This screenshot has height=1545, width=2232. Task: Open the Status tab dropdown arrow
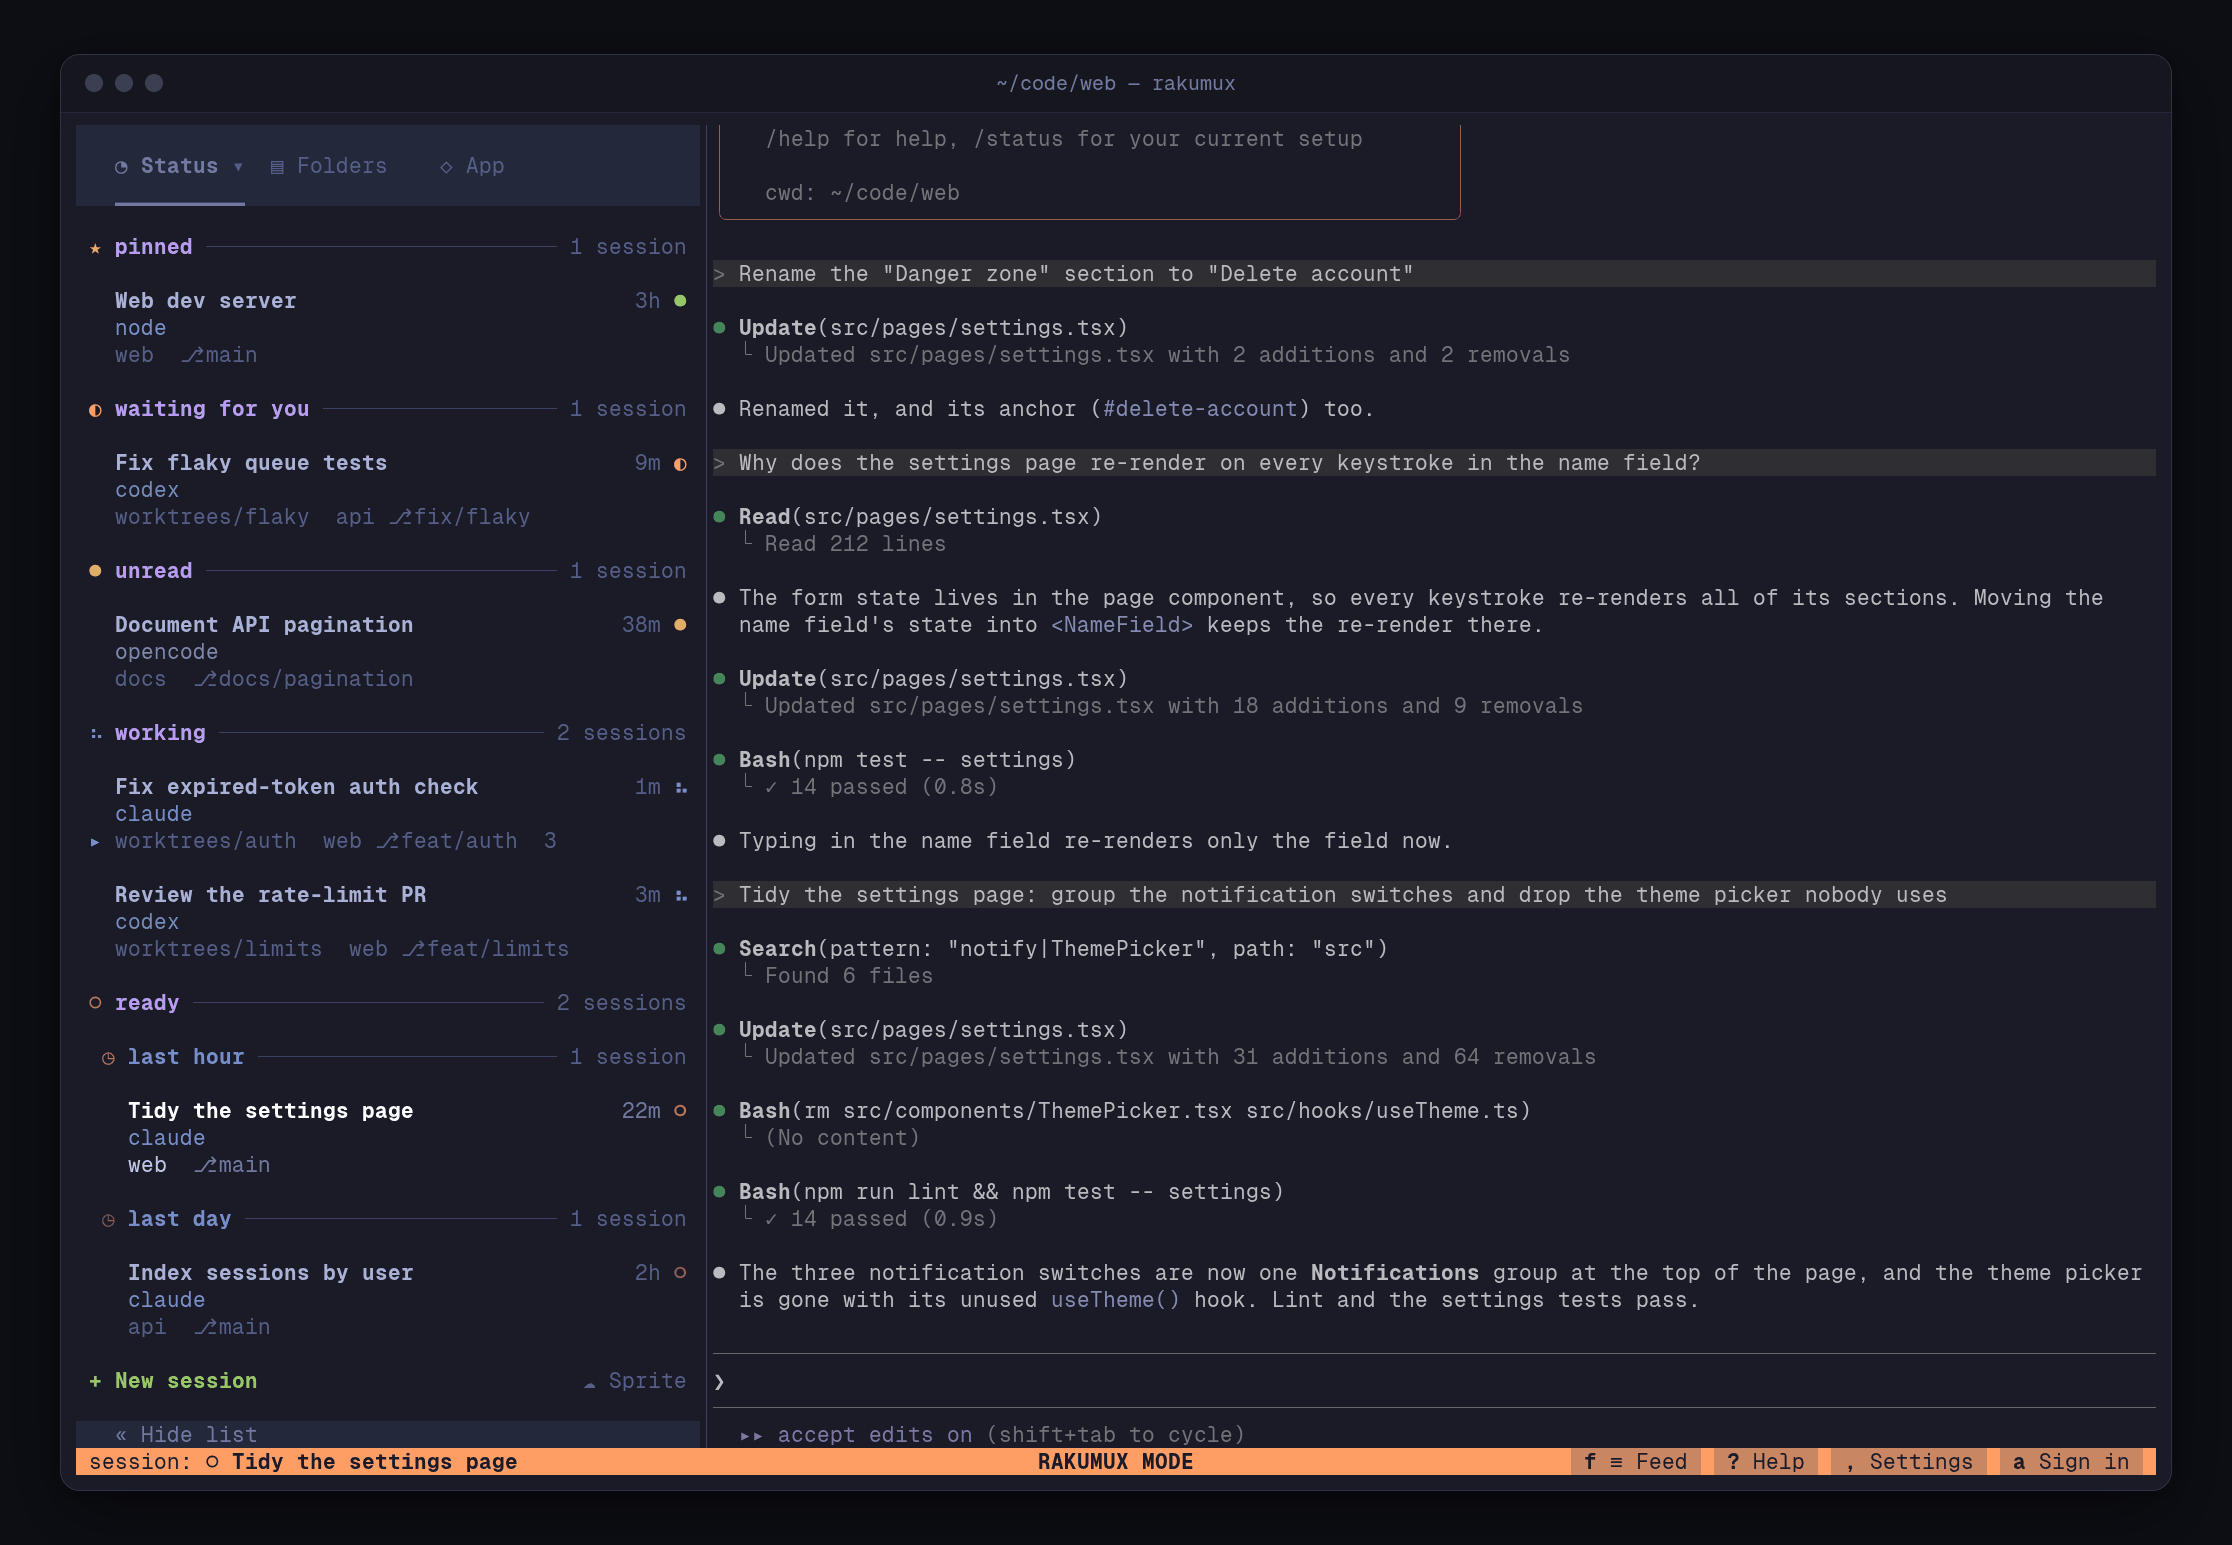click(238, 167)
